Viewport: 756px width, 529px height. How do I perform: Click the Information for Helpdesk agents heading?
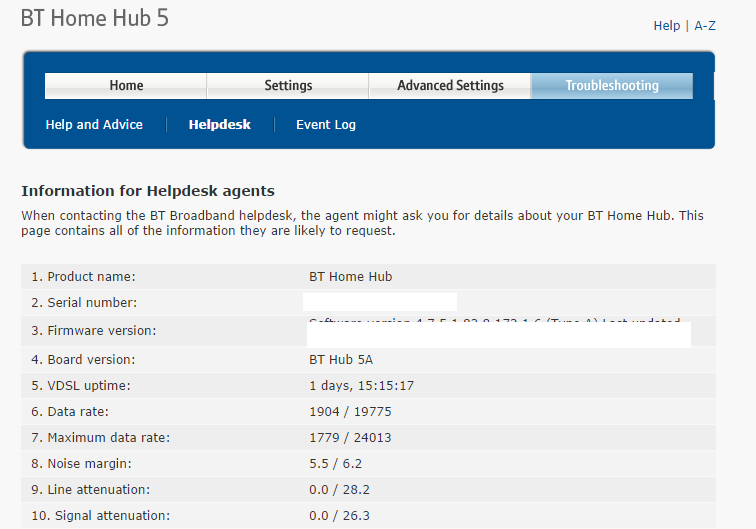148,191
